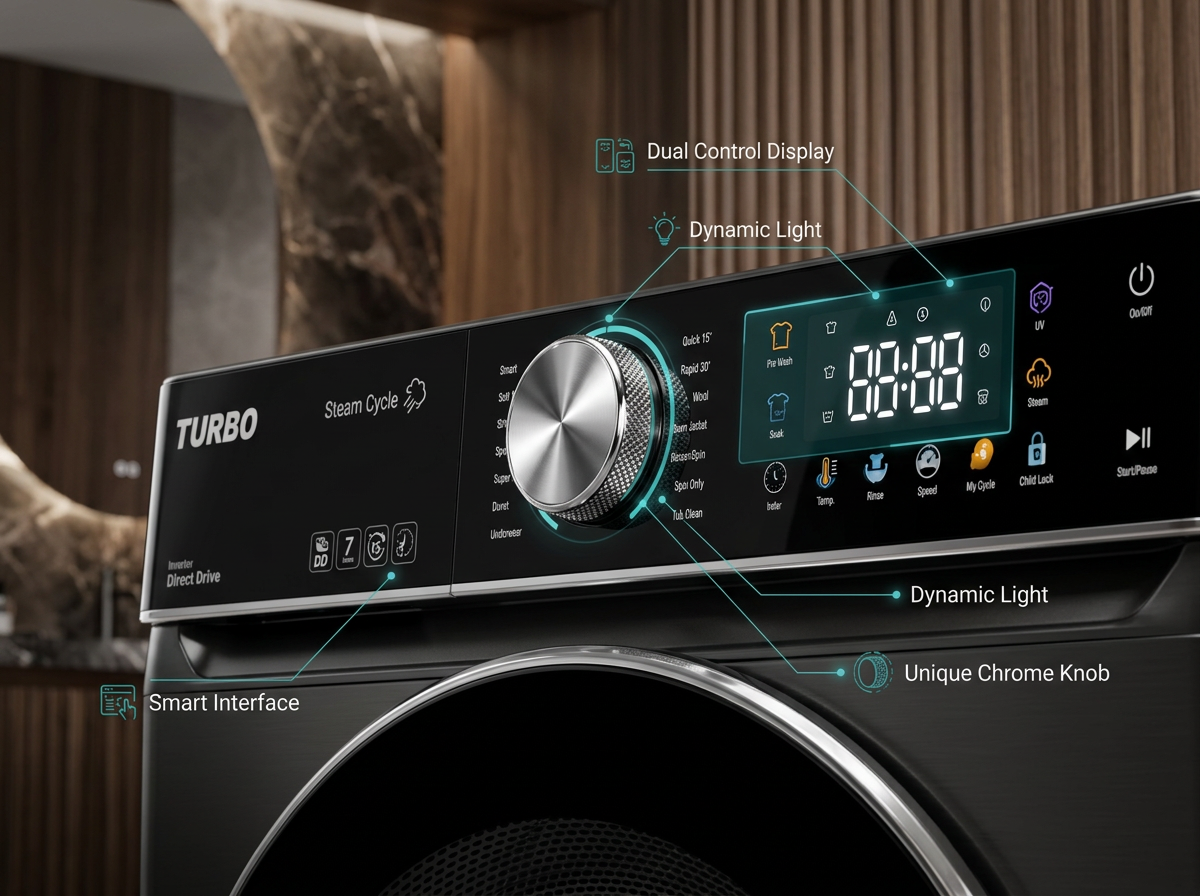Choose the Quick 15' program label
The height and width of the screenshot is (896, 1200).
point(697,341)
